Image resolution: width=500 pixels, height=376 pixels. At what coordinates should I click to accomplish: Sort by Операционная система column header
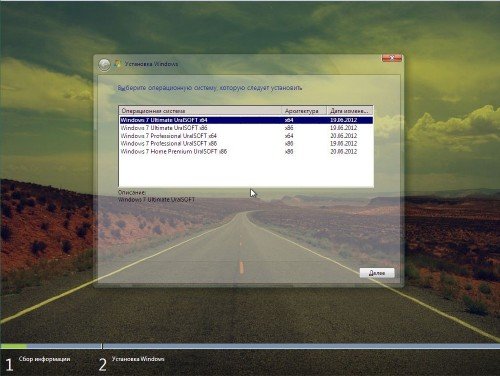point(200,111)
